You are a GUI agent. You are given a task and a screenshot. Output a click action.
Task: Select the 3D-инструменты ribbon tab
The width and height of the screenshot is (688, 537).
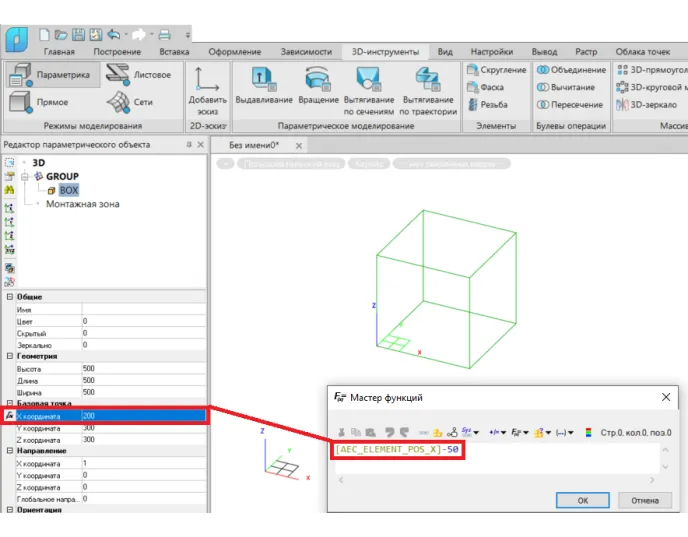tap(385, 52)
